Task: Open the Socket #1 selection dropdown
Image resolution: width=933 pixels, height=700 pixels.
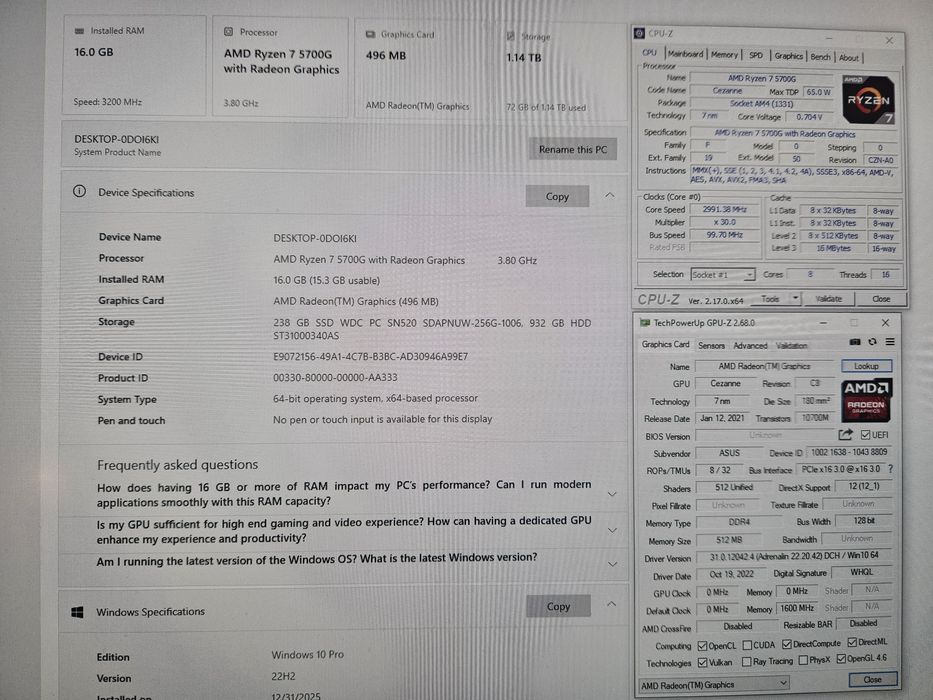Action: [723, 274]
